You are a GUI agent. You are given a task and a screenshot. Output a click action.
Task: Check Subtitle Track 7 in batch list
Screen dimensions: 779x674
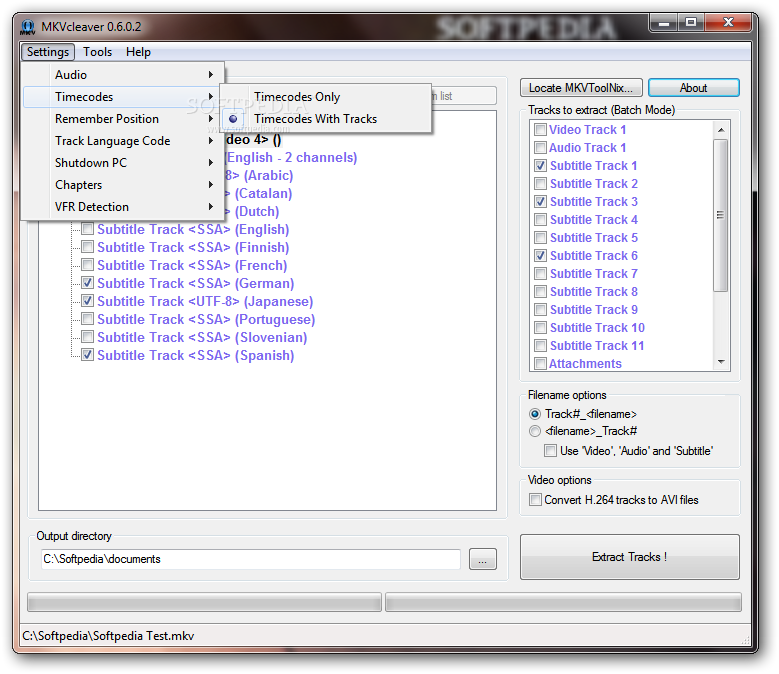pos(541,274)
